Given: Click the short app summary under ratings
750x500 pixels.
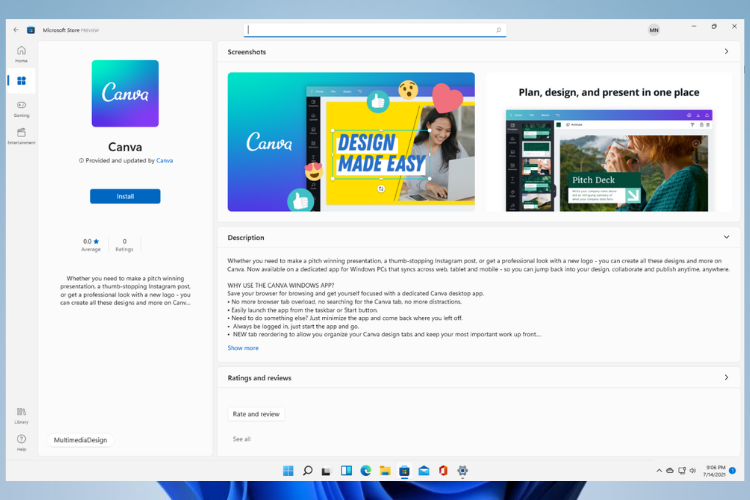Looking at the screenshot, I should tap(125, 290).
